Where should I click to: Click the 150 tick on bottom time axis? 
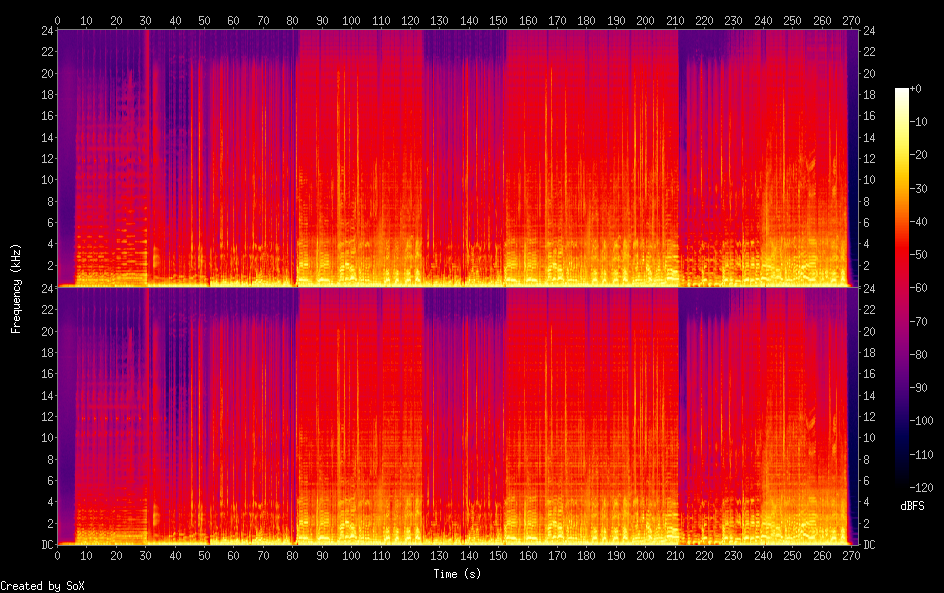498,555
